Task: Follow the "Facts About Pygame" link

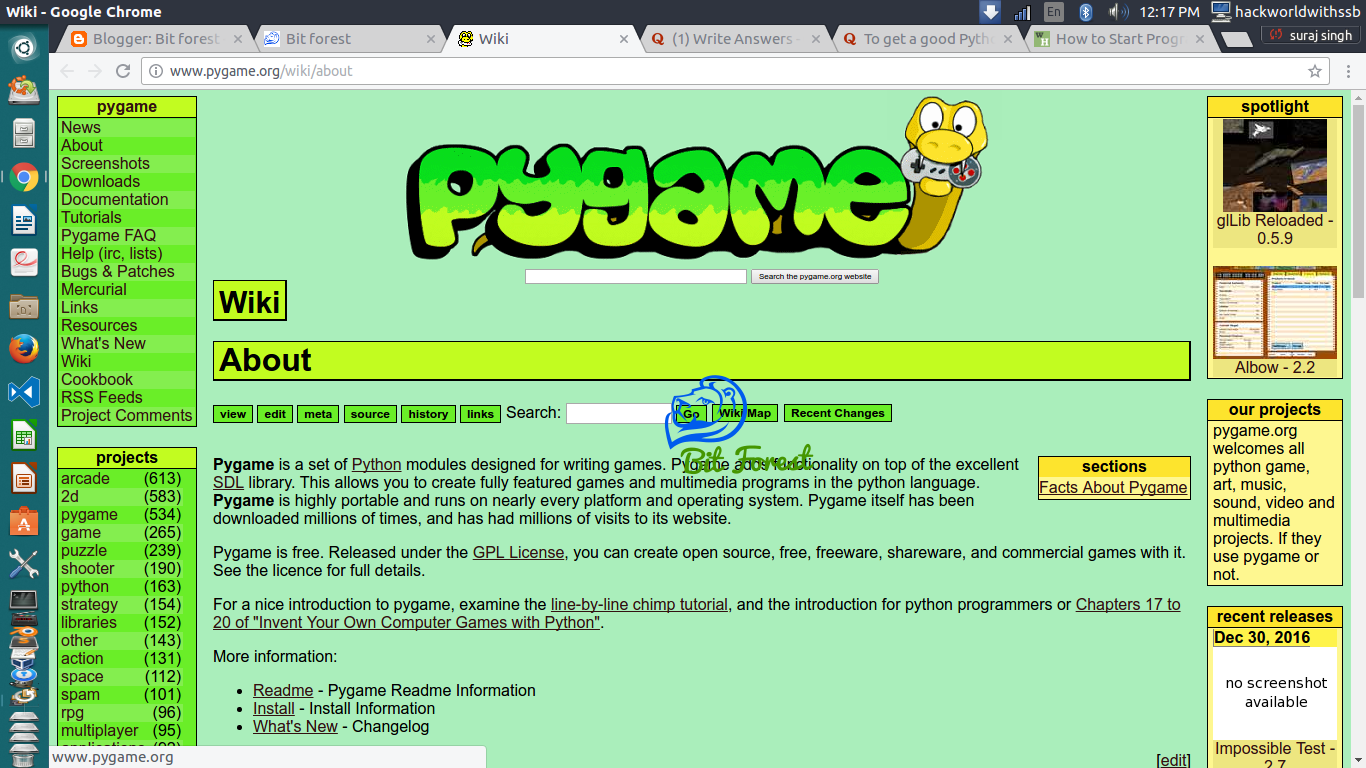Action: coord(1113,488)
